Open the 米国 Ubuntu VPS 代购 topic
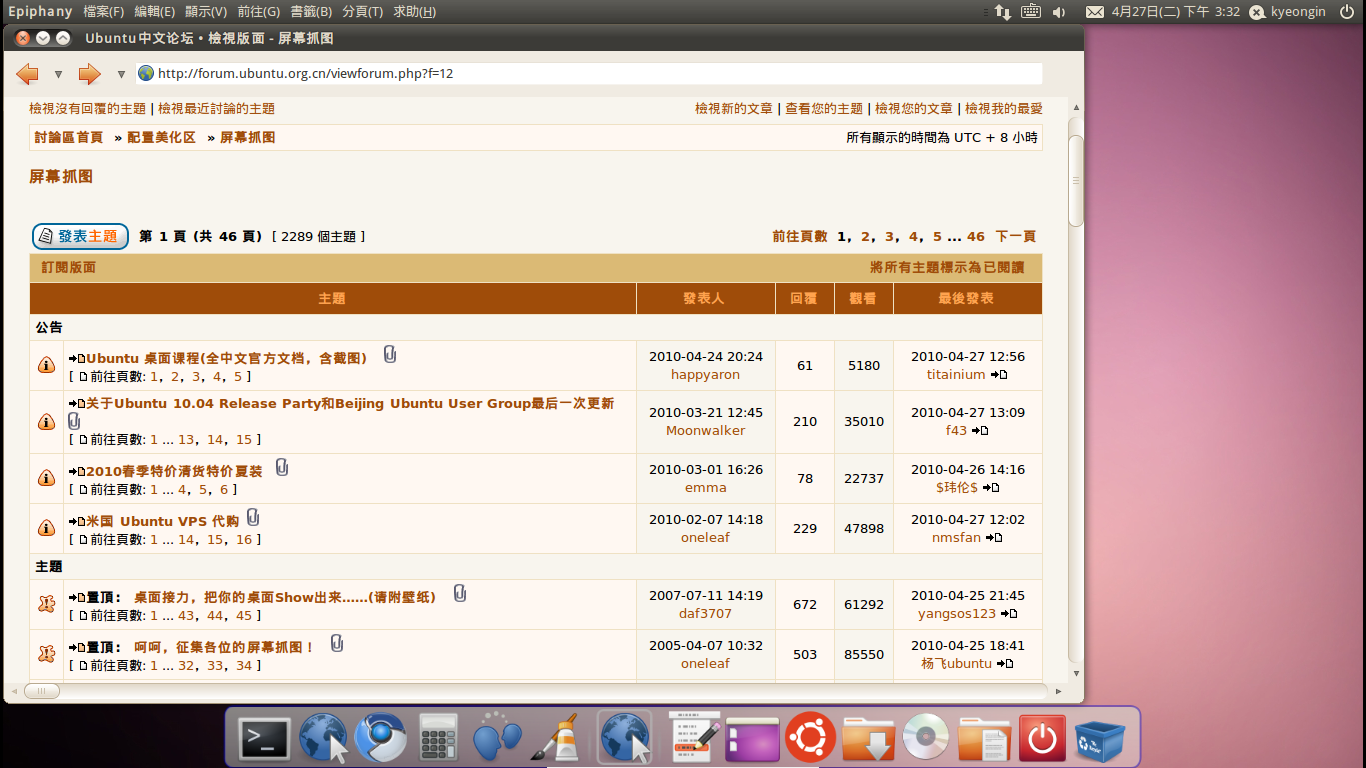 click(162, 521)
